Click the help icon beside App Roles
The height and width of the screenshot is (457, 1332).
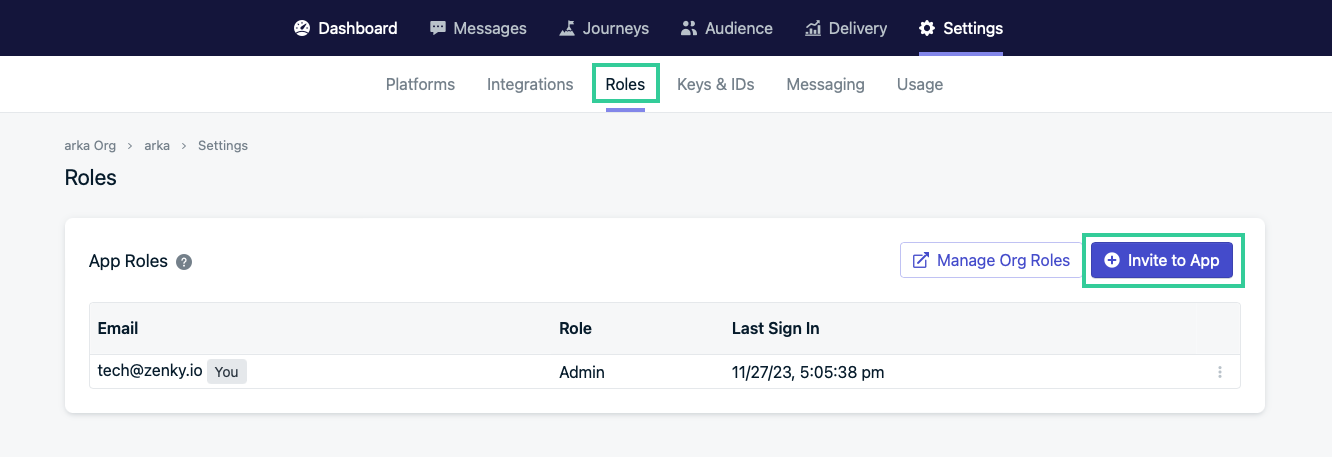coord(184,262)
